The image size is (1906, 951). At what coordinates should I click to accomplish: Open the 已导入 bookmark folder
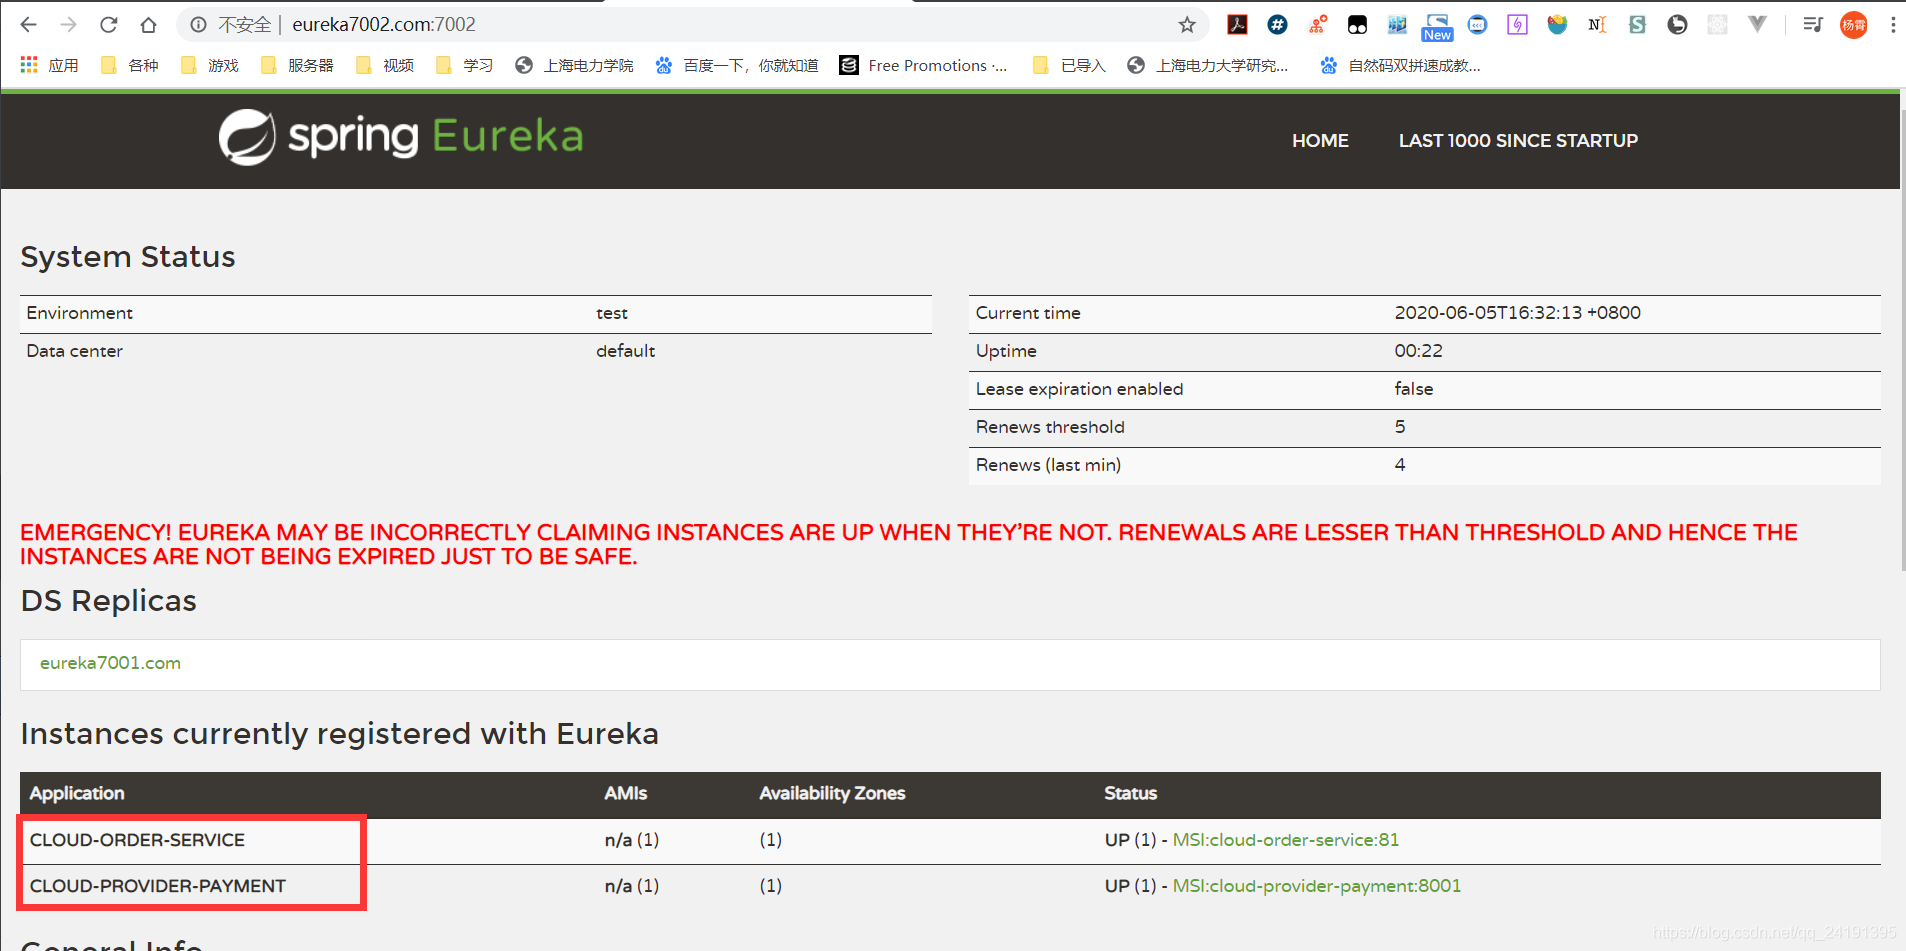point(1069,65)
